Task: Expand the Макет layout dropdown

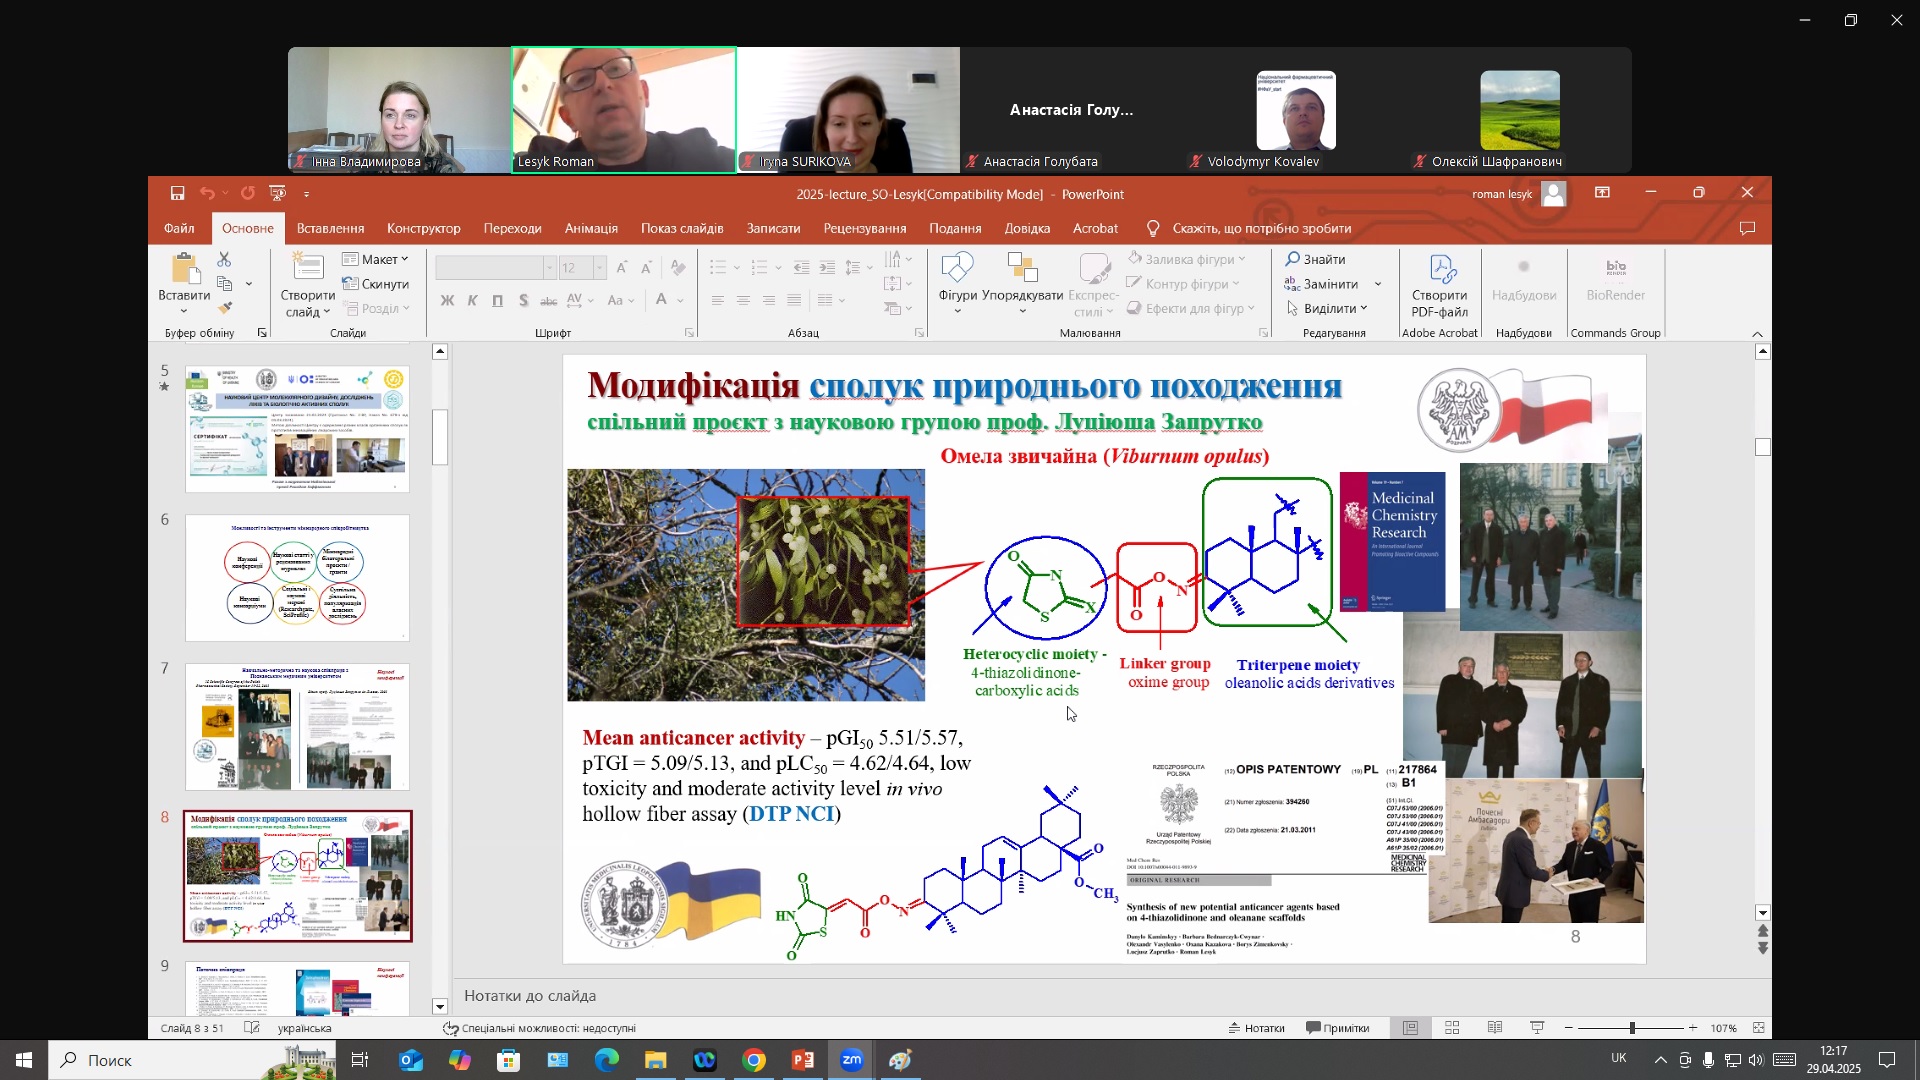Action: click(x=375, y=259)
